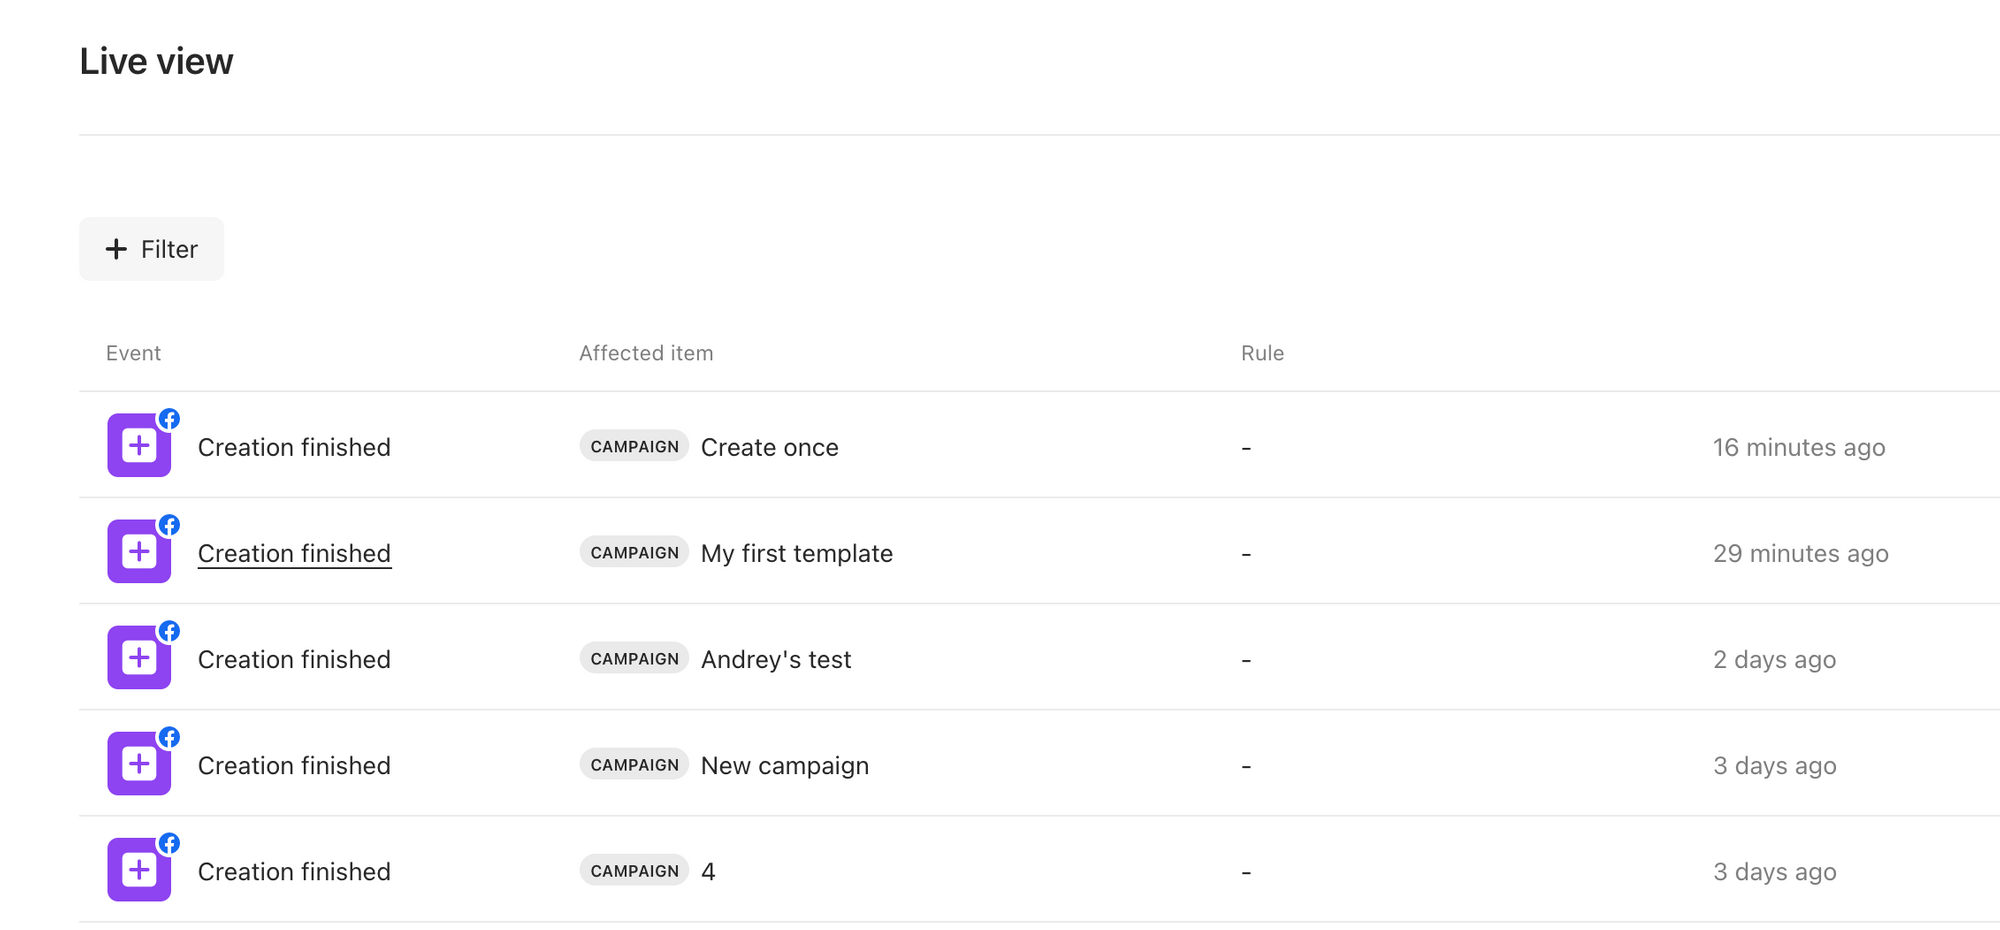
Task: Click Creation finished text in New campaign row
Action: click(x=294, y=765)
